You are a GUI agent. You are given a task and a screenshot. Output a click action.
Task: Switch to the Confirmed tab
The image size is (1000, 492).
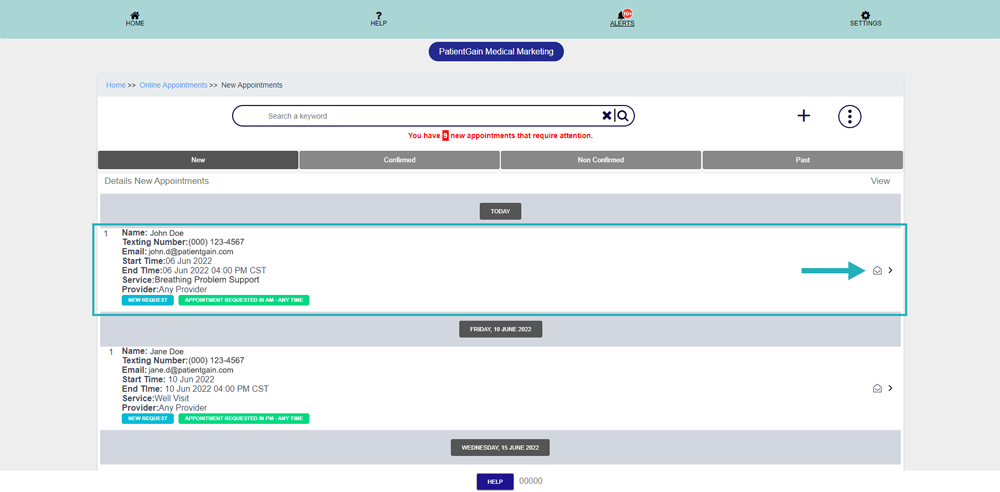pos(399,160)
